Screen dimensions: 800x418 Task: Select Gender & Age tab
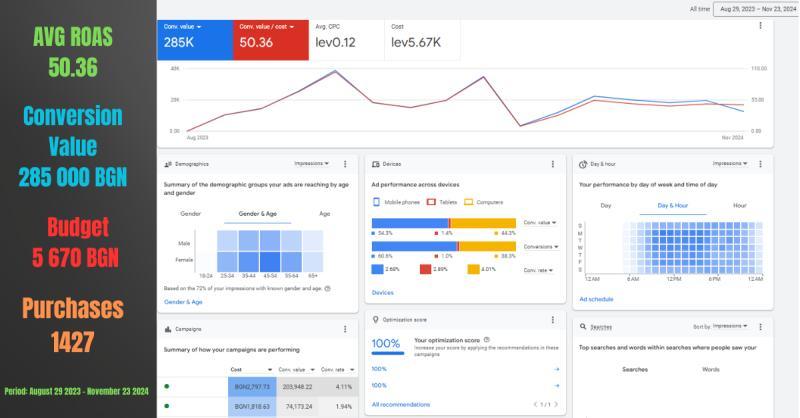258,213
